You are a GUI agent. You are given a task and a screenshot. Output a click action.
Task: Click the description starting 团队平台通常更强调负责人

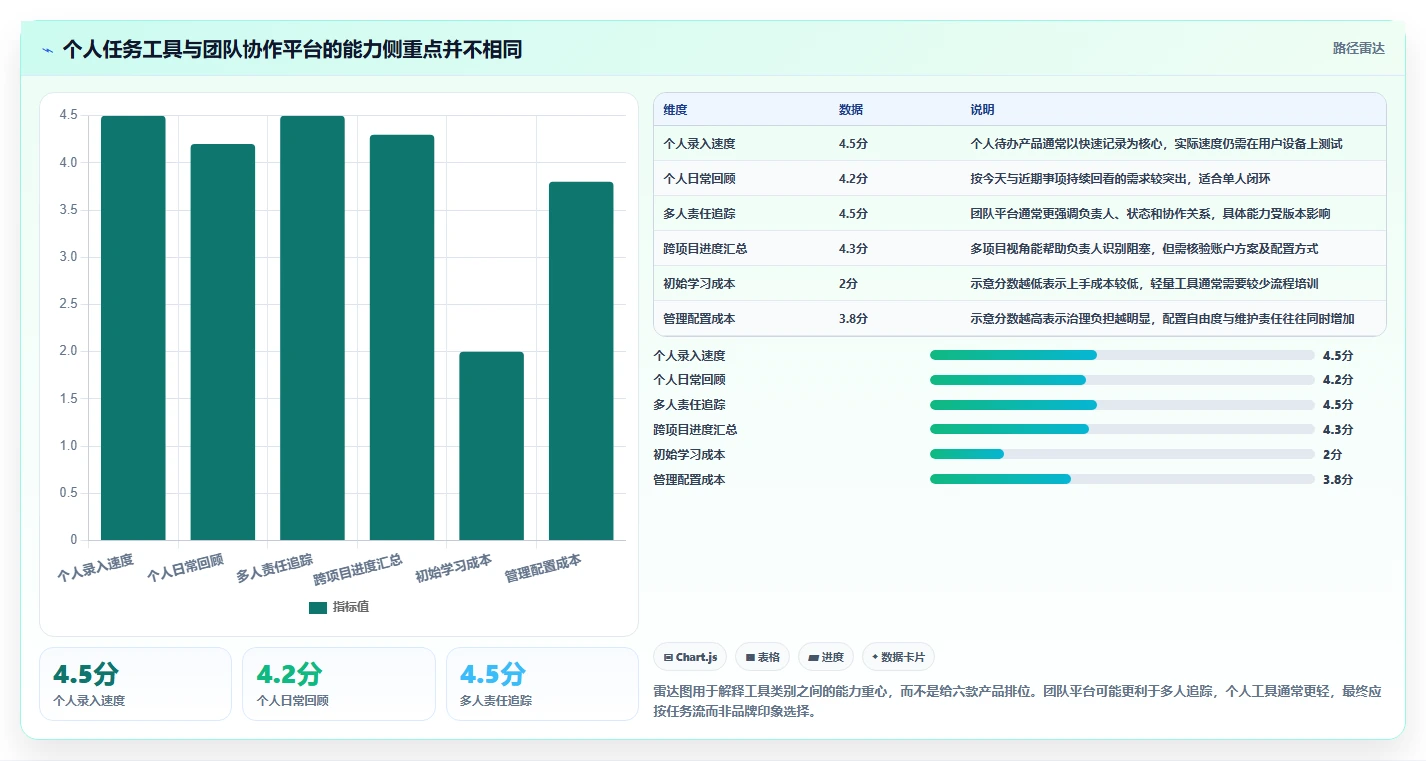click(1150, 214)
